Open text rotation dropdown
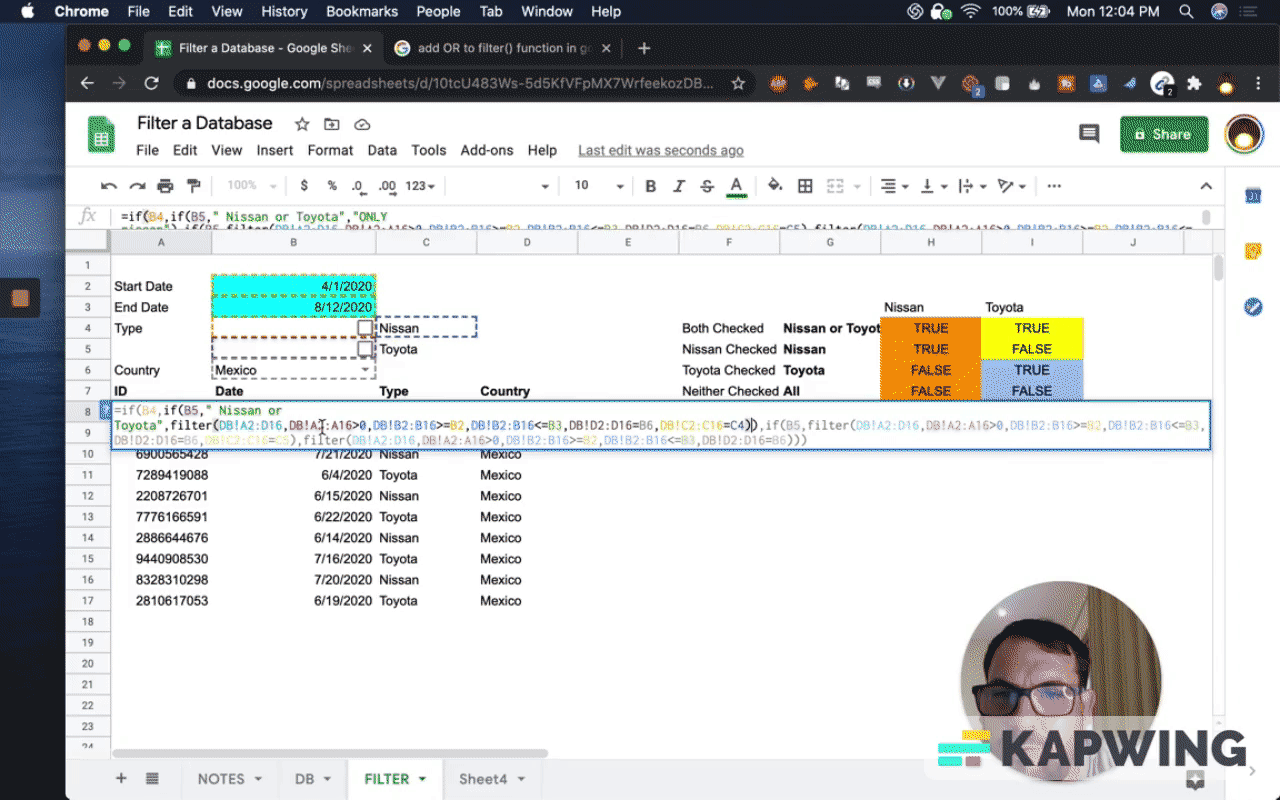This screenshot has width=1280, height=800. pos(1011,186)
